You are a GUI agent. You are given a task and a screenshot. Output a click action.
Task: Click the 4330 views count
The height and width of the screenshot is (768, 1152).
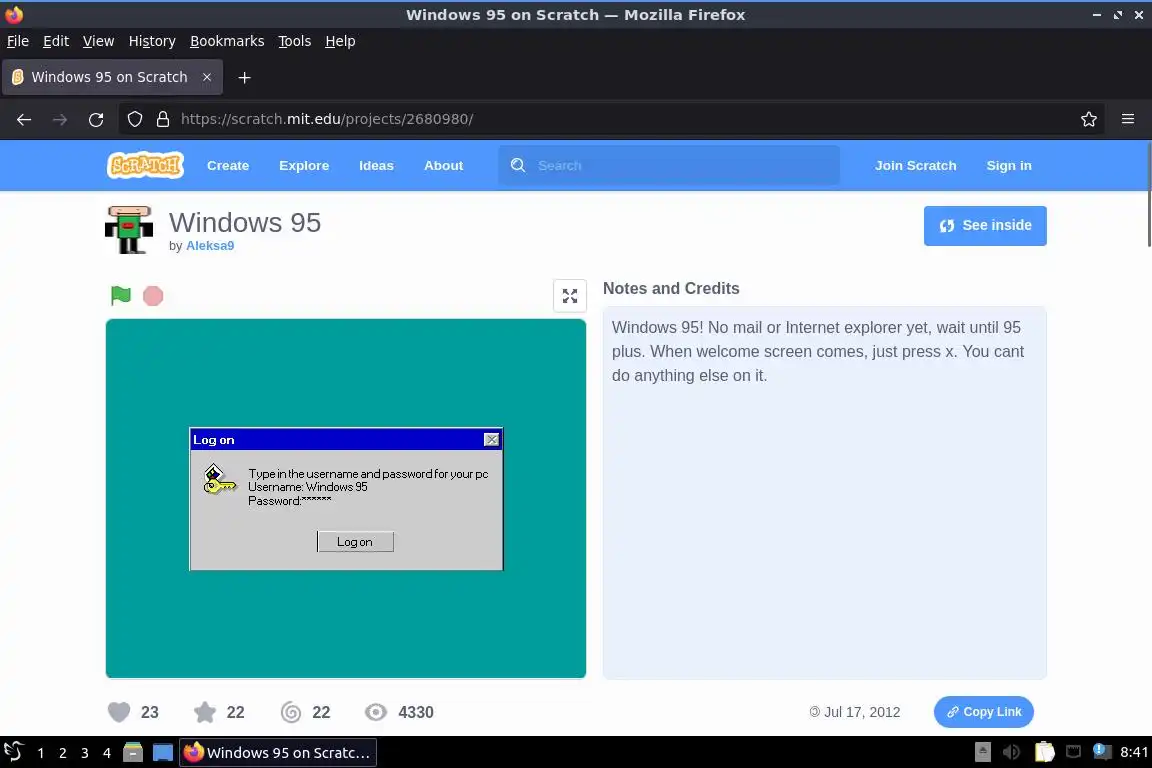pyautogui.click(x=416, y=711)
